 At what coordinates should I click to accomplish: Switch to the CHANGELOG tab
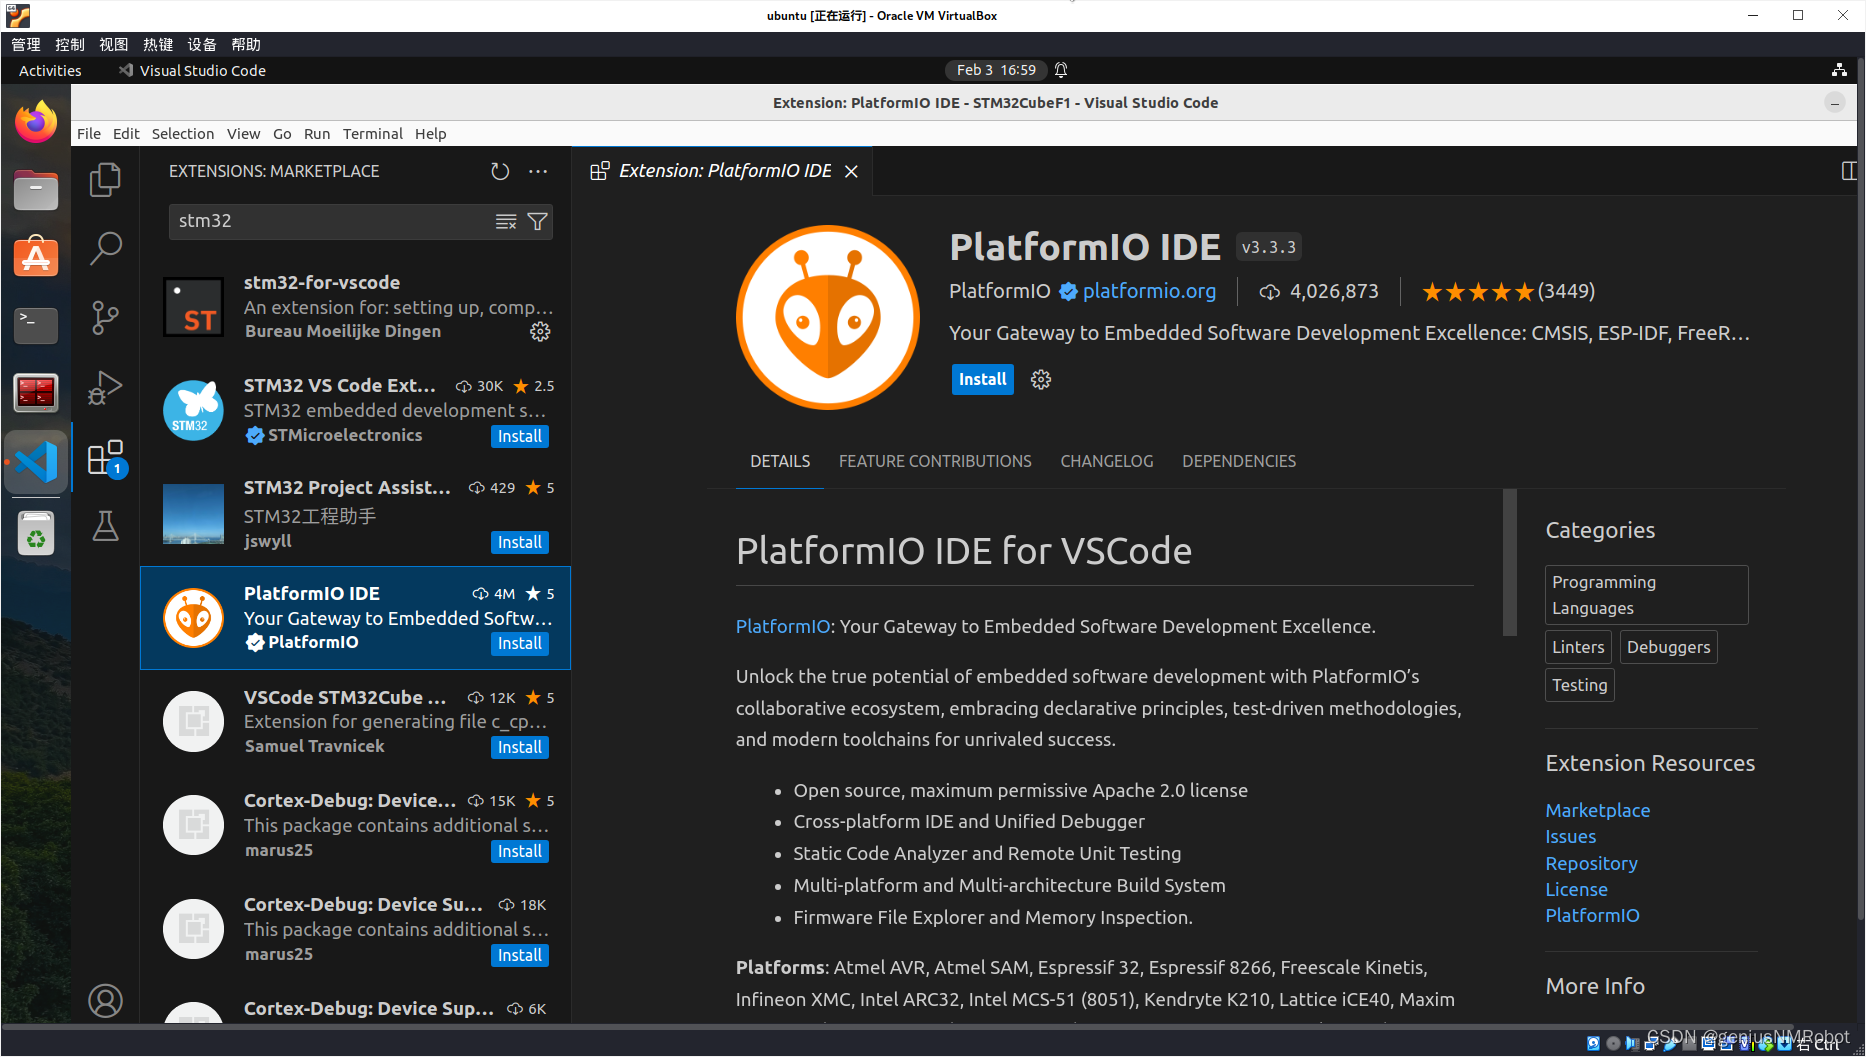1106,461
